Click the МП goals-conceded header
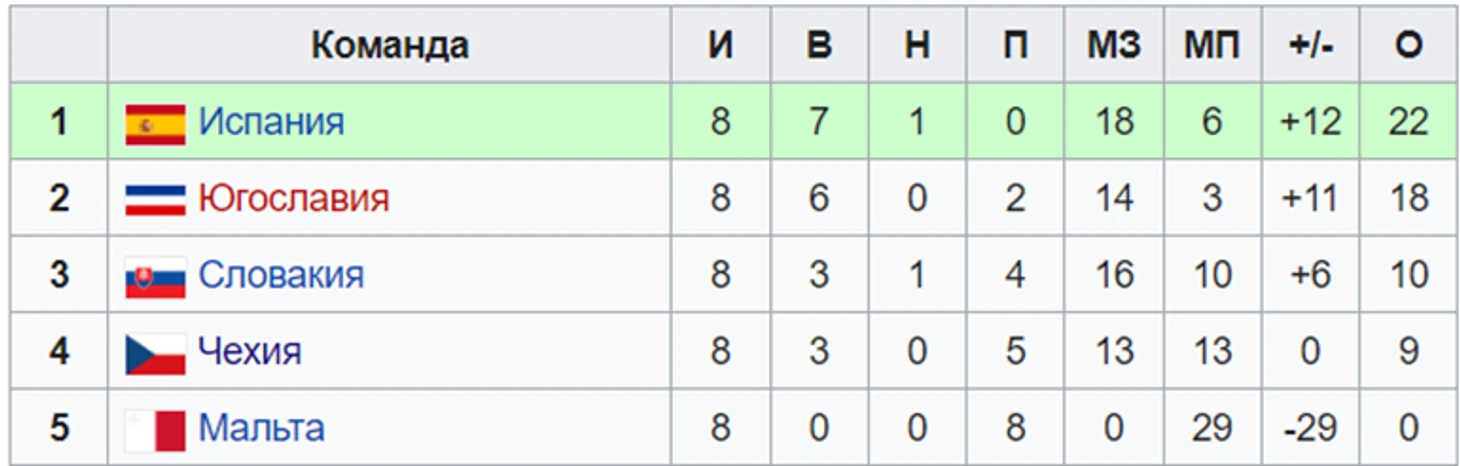The height and width of the screenshot is (466, 1460). (1212, 45)
